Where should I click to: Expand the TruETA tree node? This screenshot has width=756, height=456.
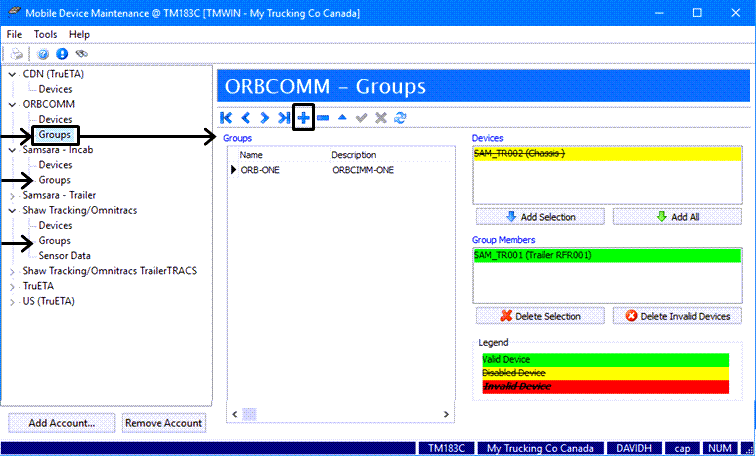coord(12,285)
